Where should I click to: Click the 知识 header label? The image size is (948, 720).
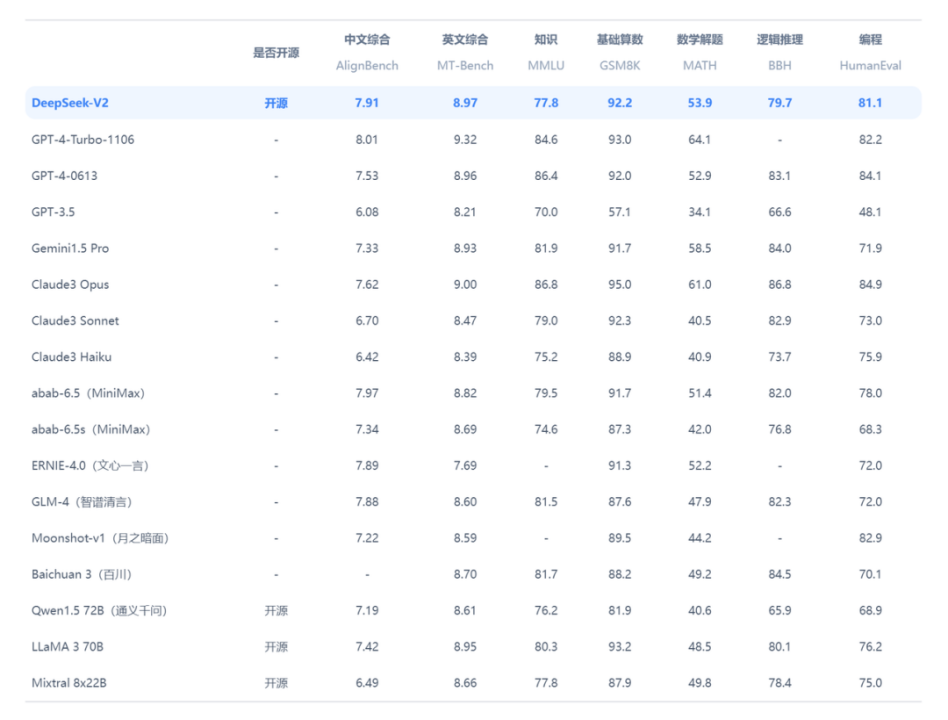[546, 39]
